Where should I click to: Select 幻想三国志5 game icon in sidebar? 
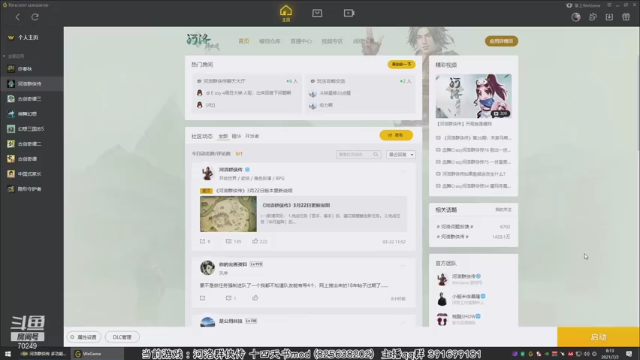pyautogui.click(x=11, y=129)
